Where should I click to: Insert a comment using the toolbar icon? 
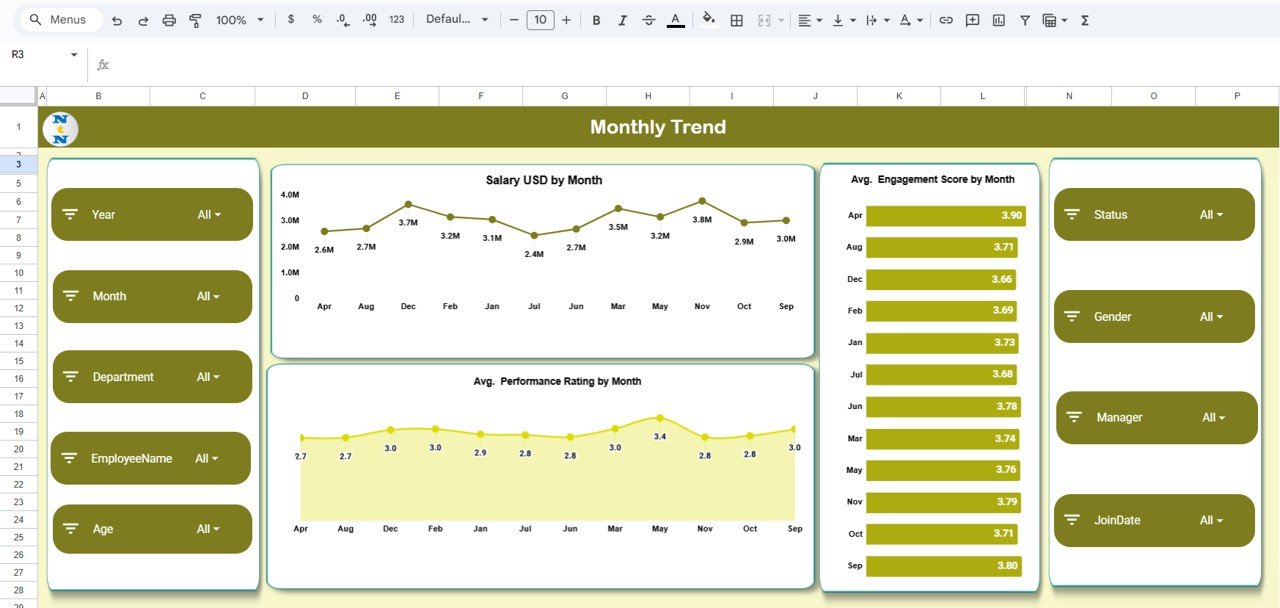(971, 19)
